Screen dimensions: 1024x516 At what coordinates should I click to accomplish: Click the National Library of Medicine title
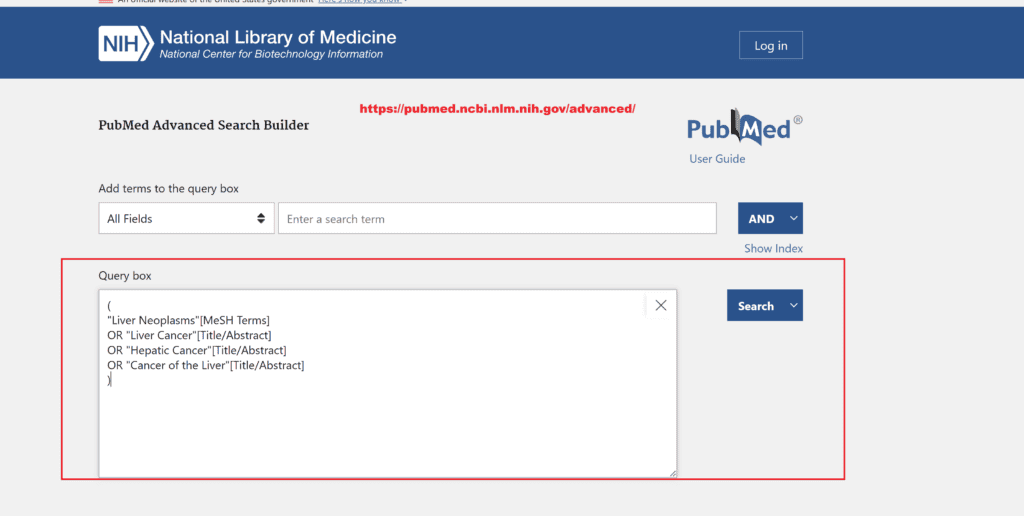278,37
